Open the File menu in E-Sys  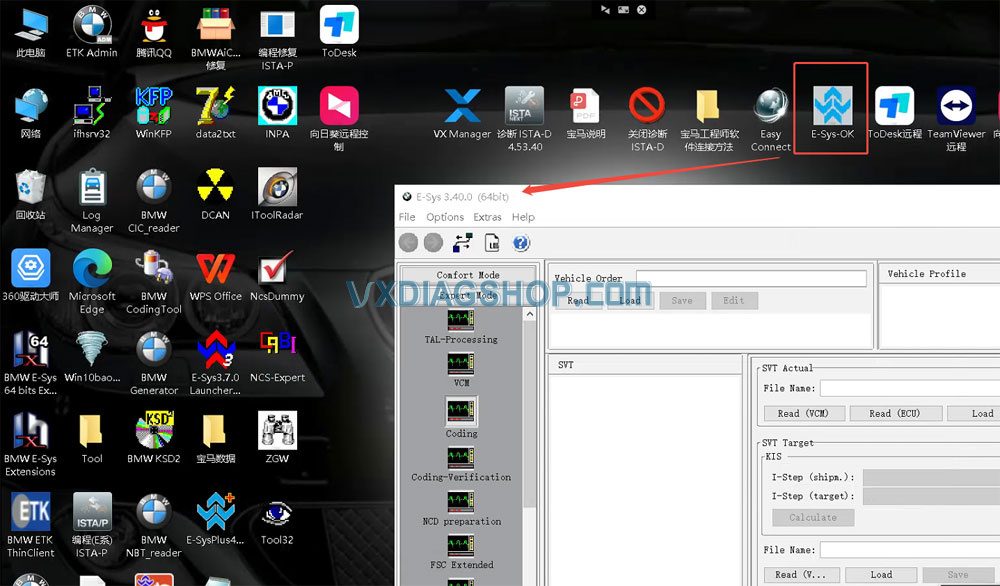(x=406, y=217)
